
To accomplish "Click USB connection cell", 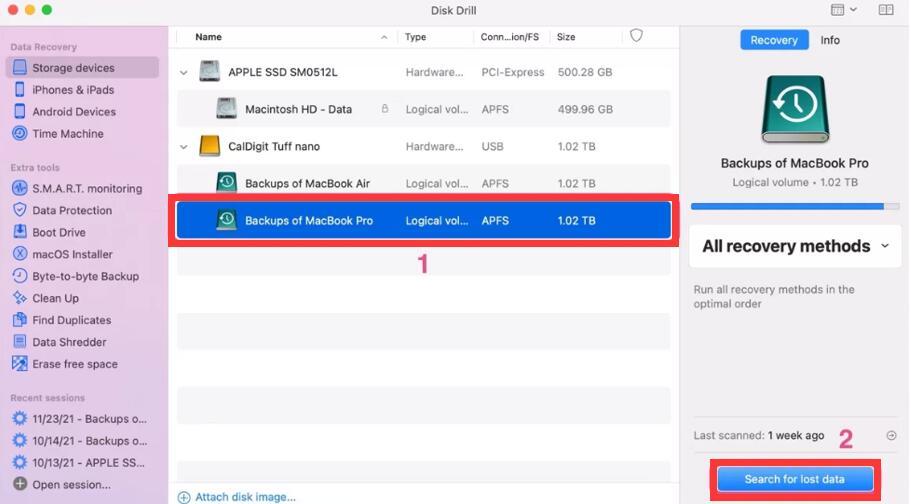I will (492, 146).
